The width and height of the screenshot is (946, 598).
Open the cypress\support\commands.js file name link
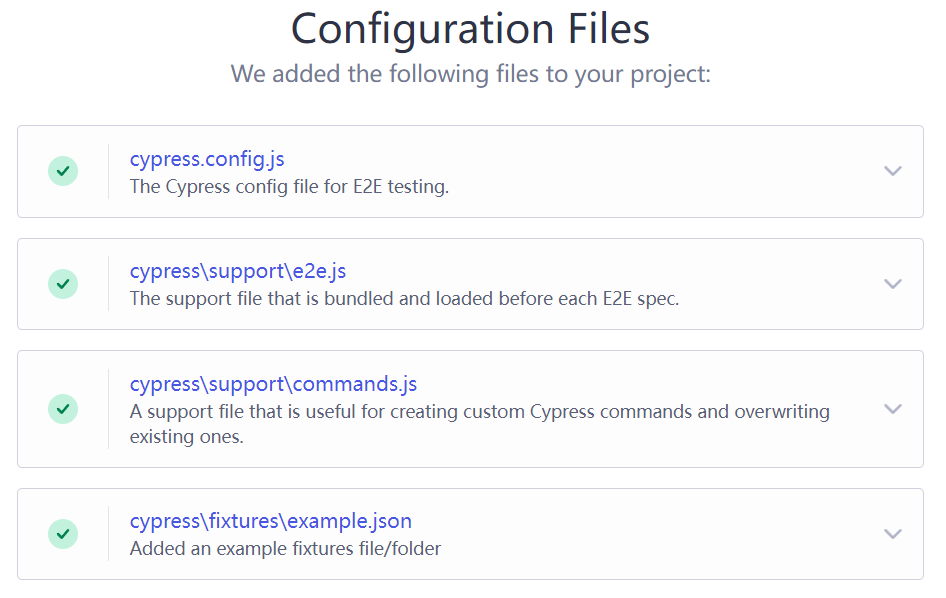click(x=273, y=384)
